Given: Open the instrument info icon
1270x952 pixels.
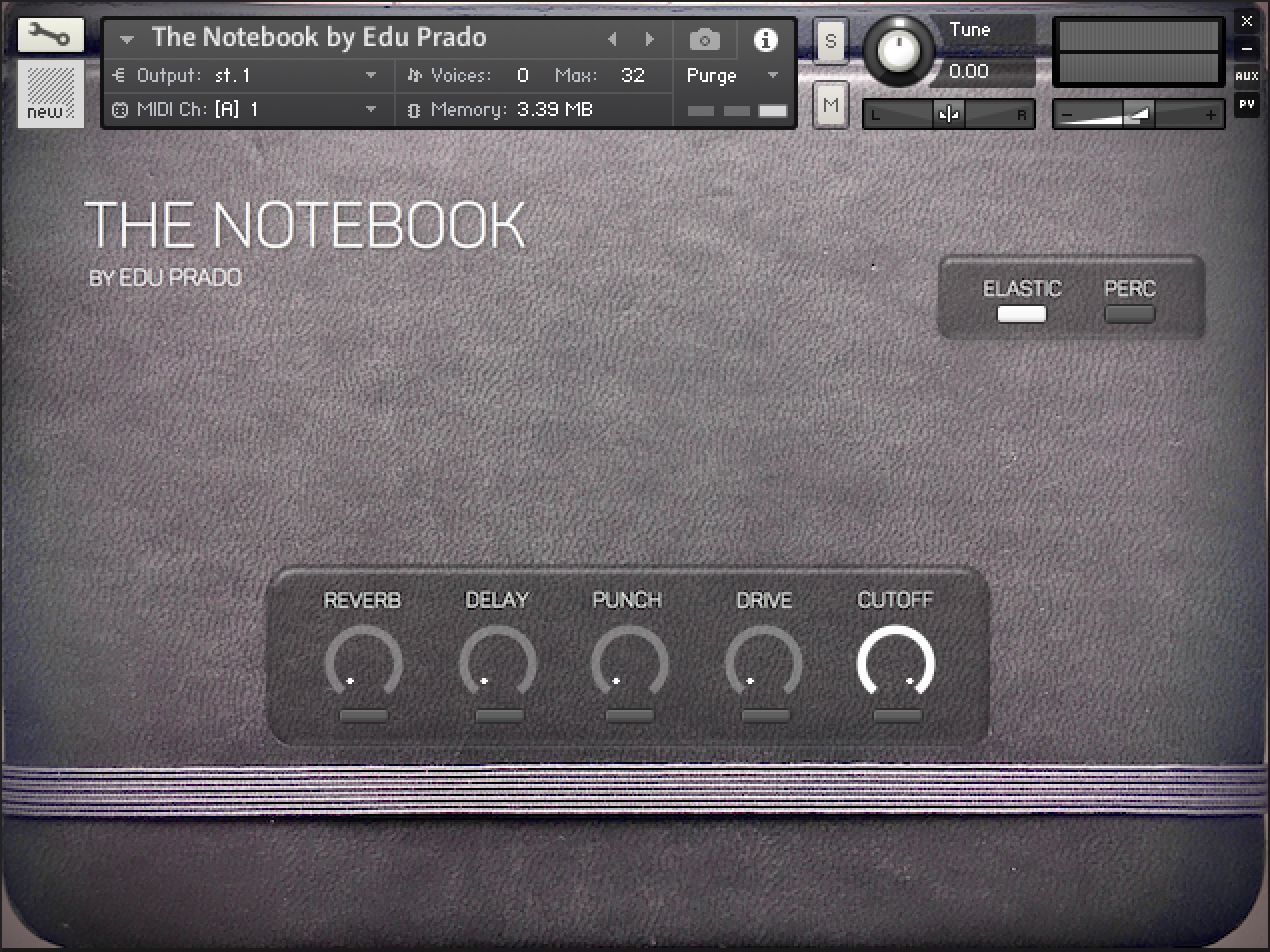Looking at the screenshot, I should tap(766, 40).
